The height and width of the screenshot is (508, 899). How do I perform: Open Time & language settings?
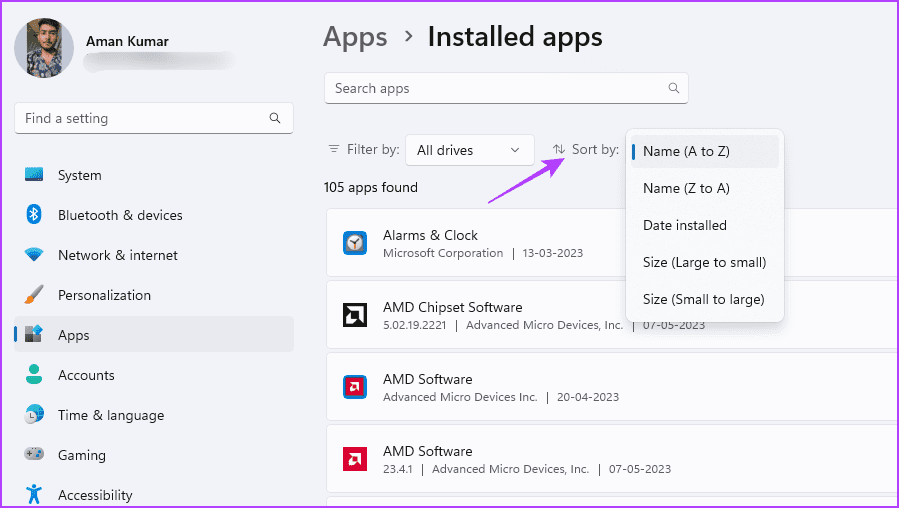[154, 415]
